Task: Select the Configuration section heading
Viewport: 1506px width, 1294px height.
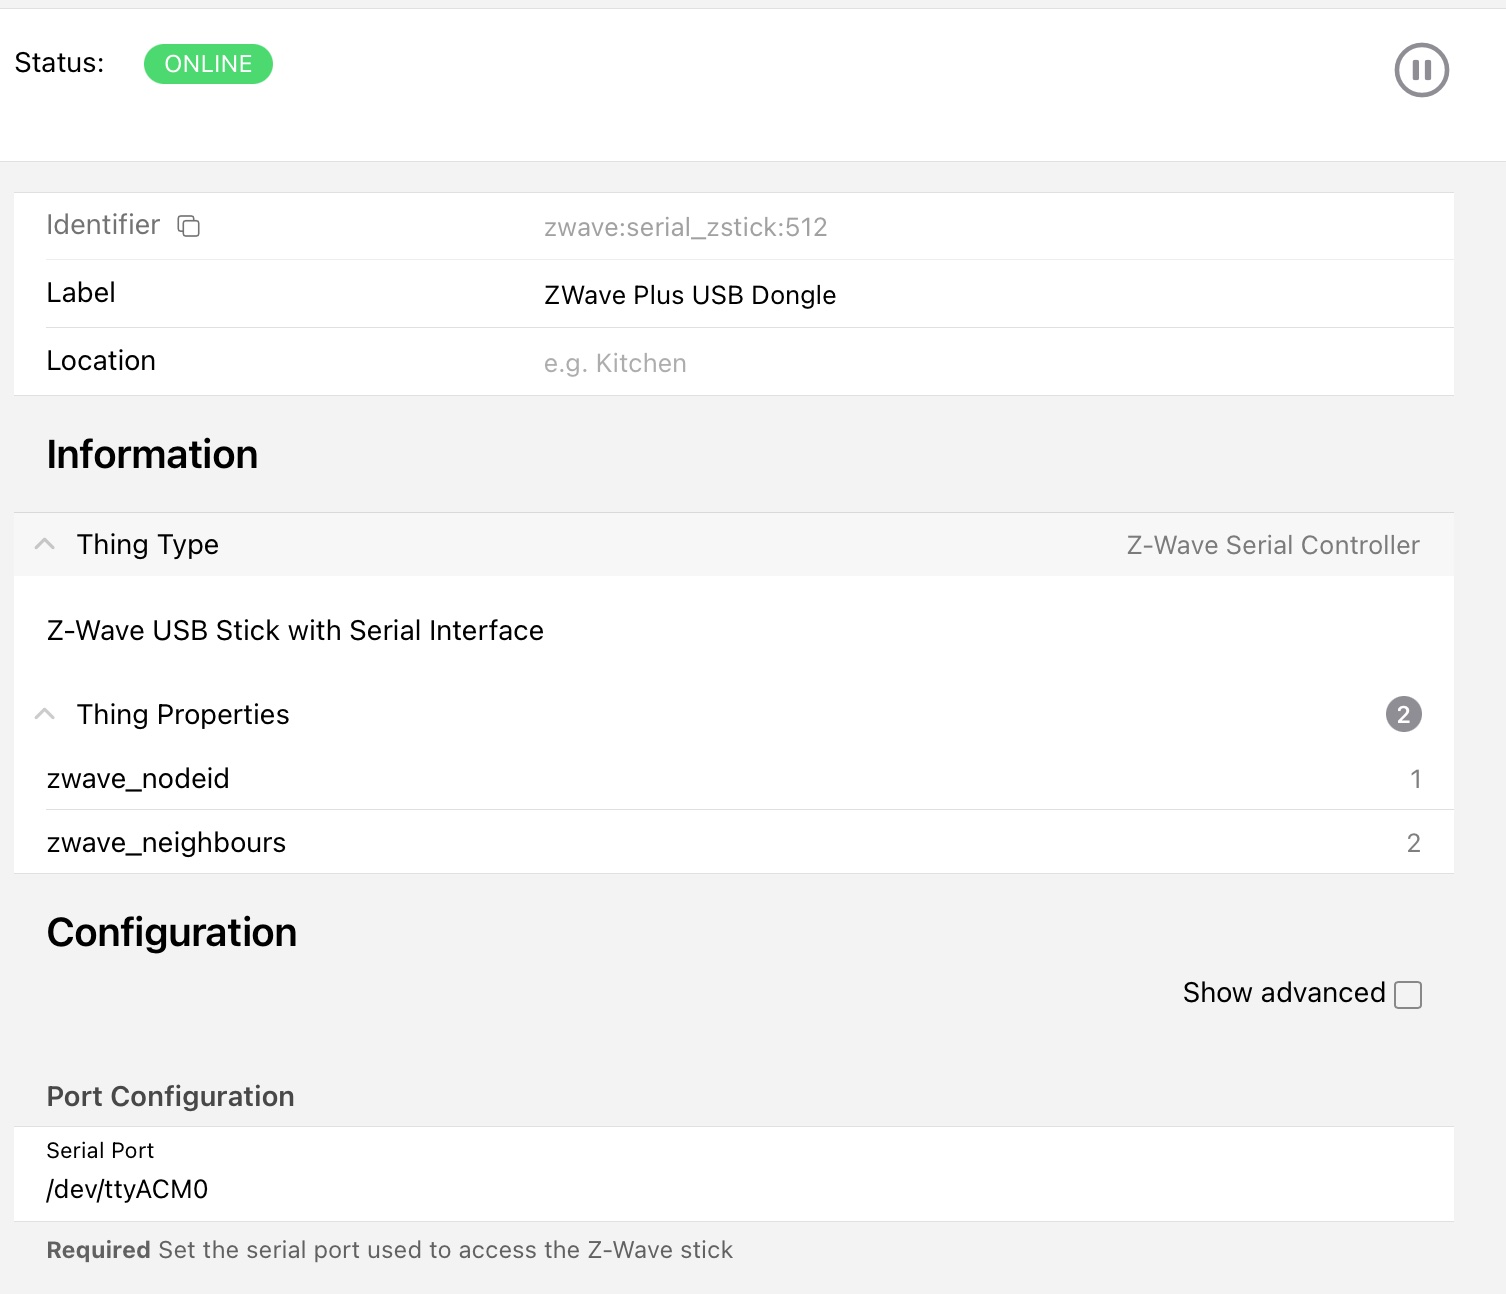Action: [171, 932]
